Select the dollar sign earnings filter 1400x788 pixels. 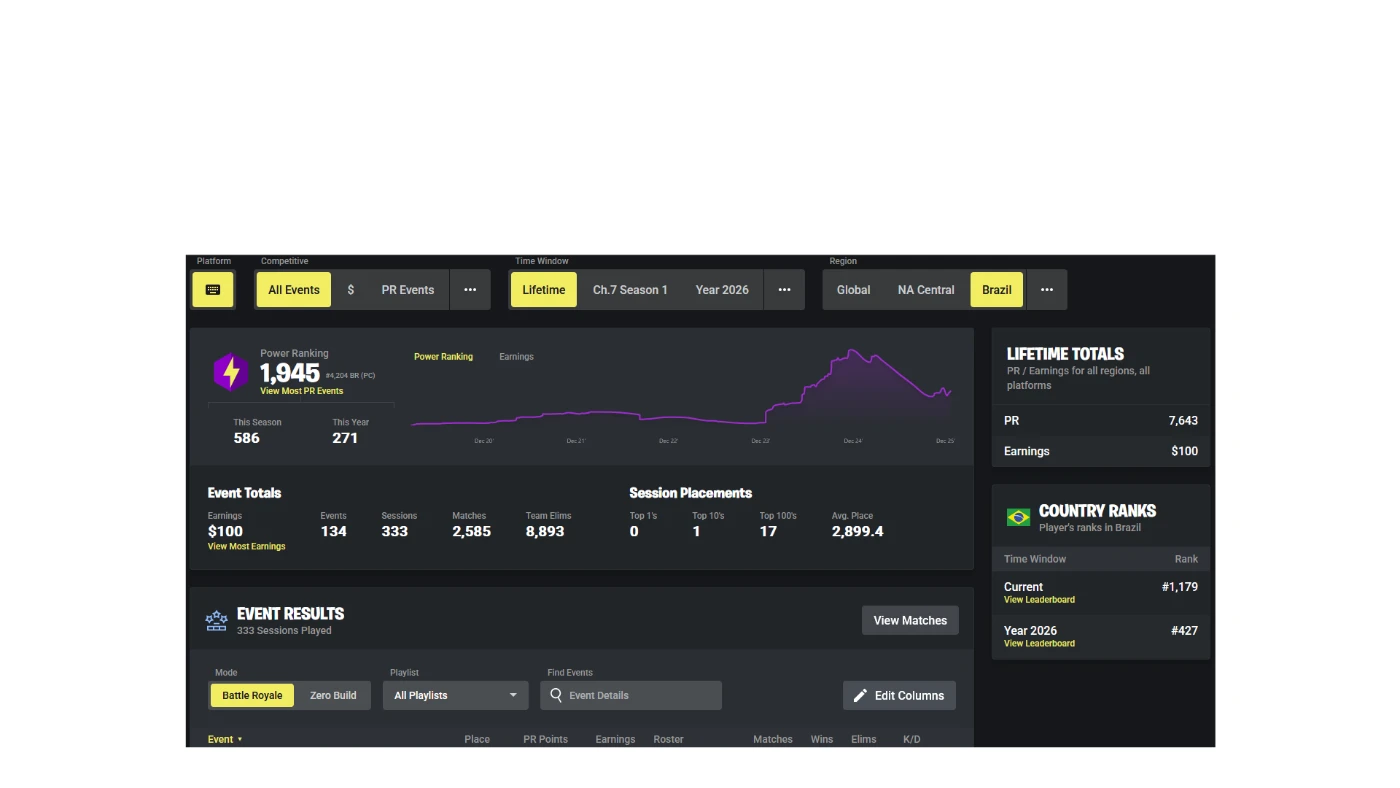pos(350,290)
